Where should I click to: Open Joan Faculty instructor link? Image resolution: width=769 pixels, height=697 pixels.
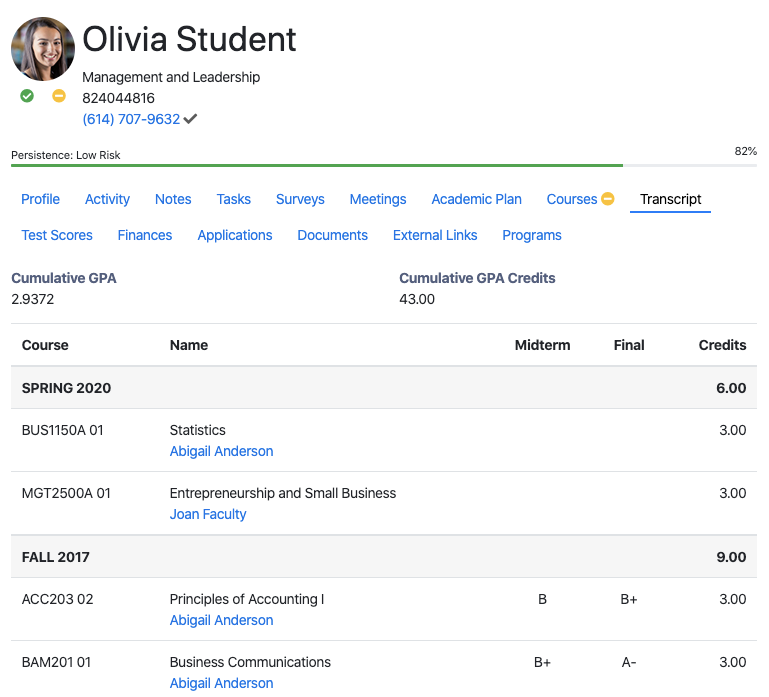click(x=208, y=514)
